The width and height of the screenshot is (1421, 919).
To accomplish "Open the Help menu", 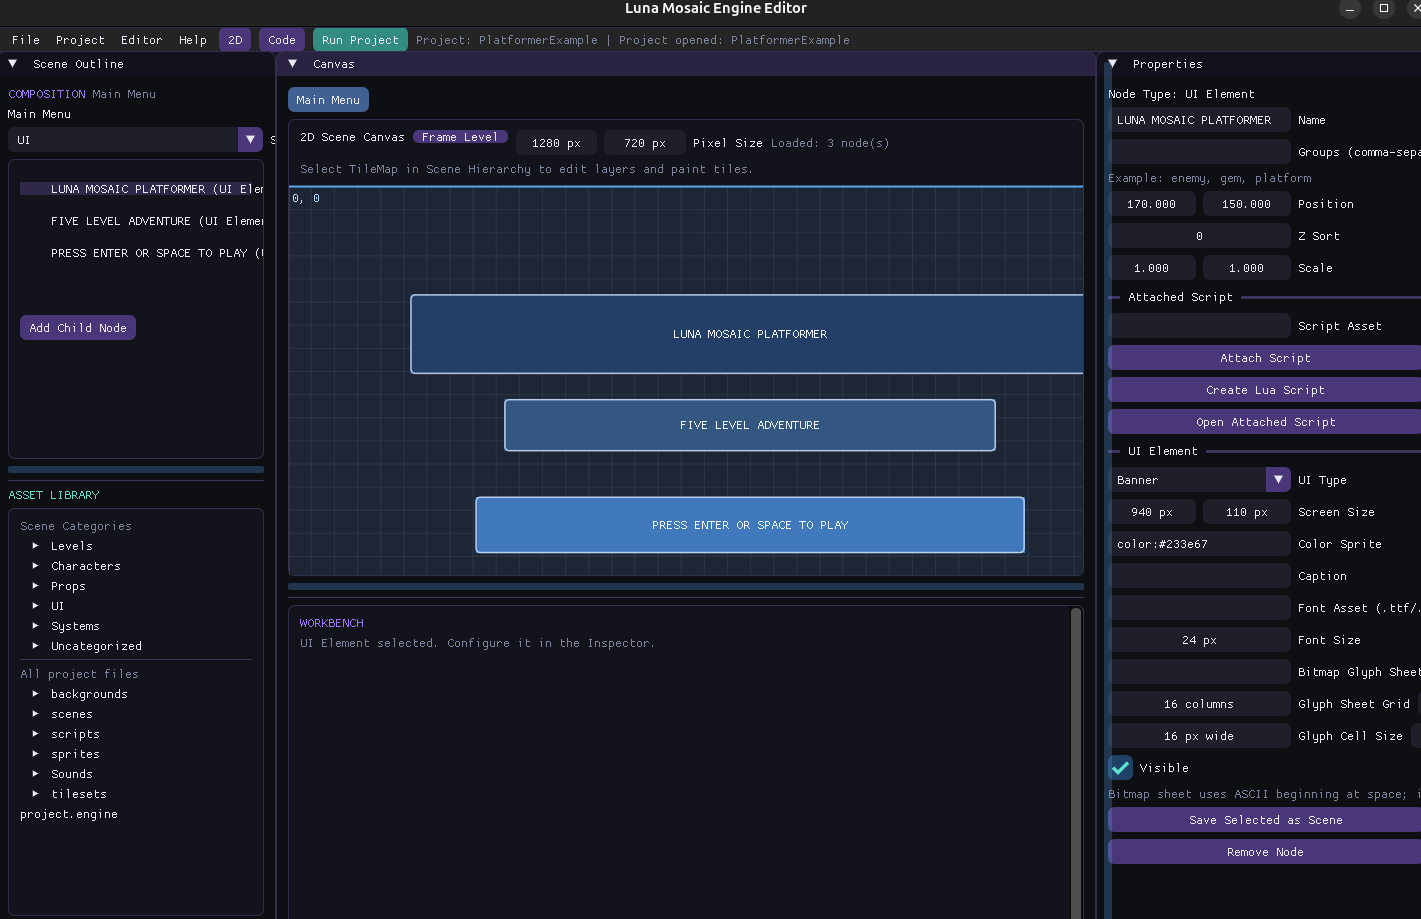I will (x=193, y=40).
